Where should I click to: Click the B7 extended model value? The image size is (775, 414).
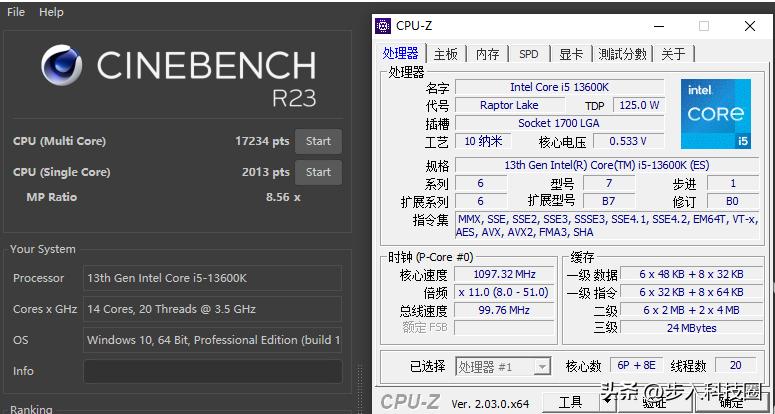pos(608,201)
